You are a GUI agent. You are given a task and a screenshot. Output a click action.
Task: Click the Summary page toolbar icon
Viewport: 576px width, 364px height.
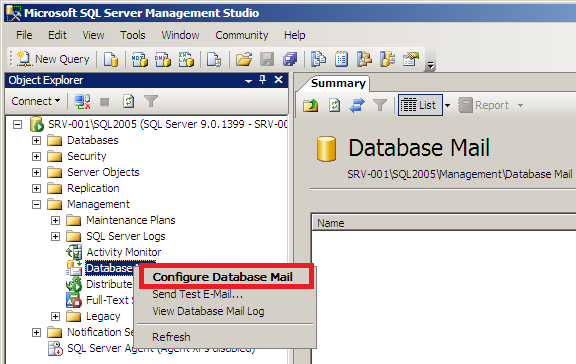(341, 59)
